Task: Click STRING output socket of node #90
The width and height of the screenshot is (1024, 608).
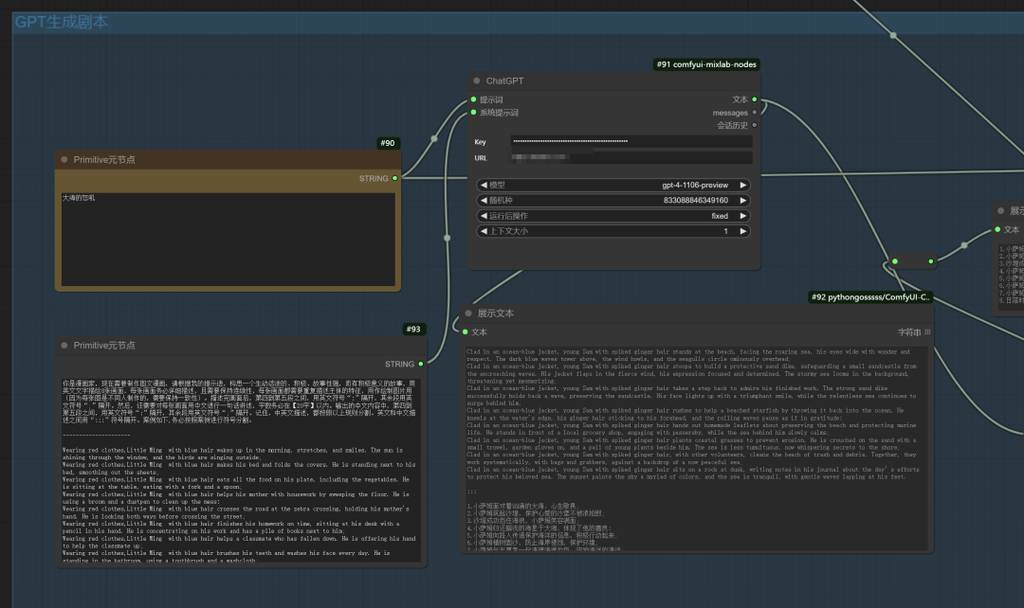Action: 395,178
